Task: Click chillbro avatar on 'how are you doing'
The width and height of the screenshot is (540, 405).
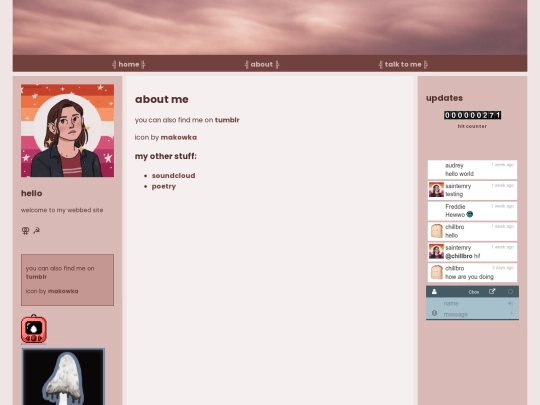Action: coord(436,272)
